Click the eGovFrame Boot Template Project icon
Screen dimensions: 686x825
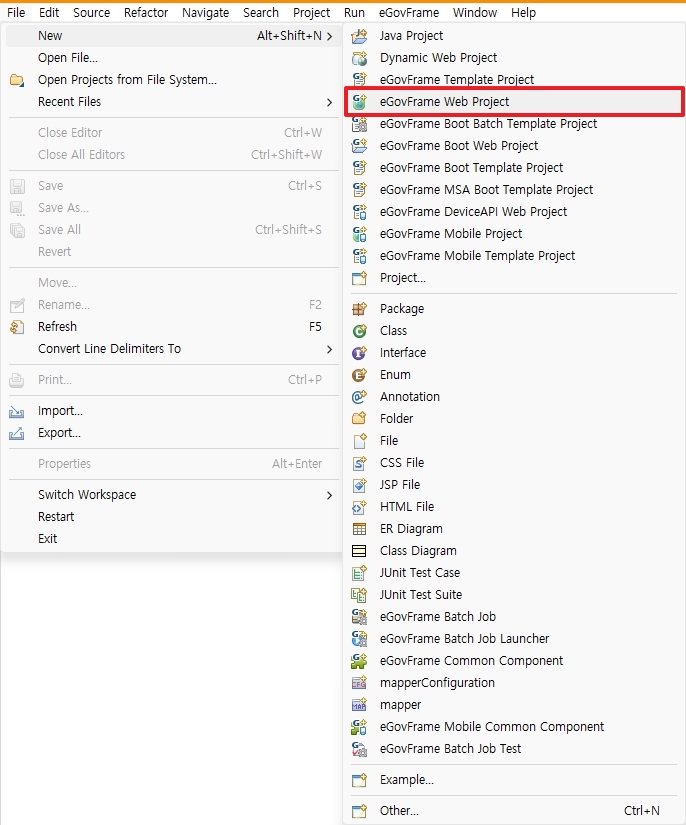point(359,168)
